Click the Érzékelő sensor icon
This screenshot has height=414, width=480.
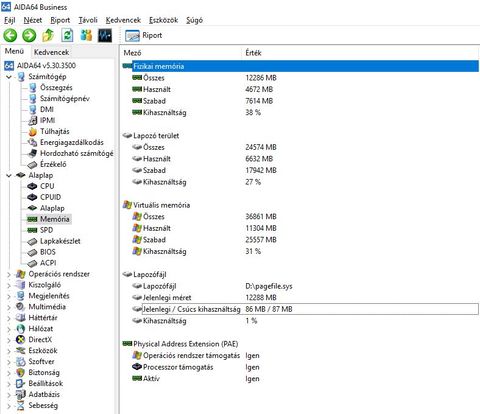click(32, 164)
